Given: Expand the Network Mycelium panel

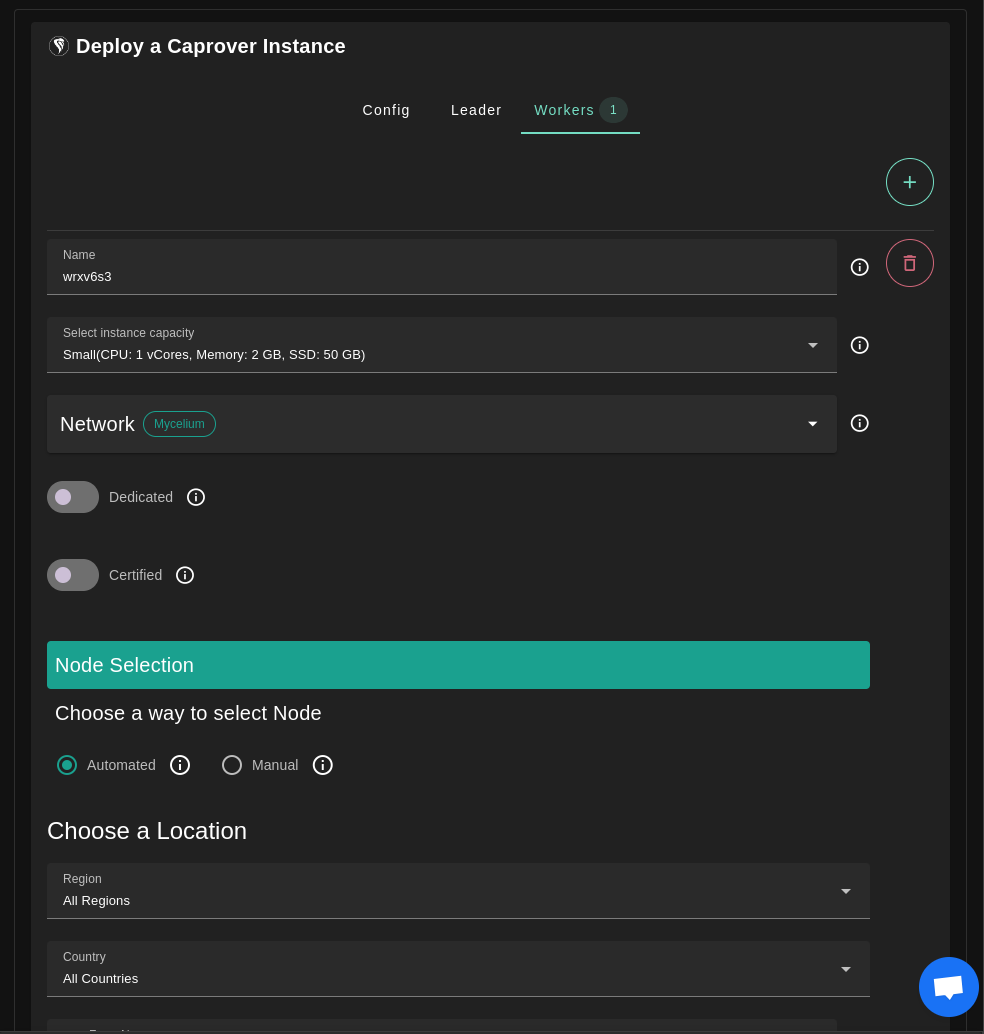Looking at the screenshot, I should tap(441, 424).
